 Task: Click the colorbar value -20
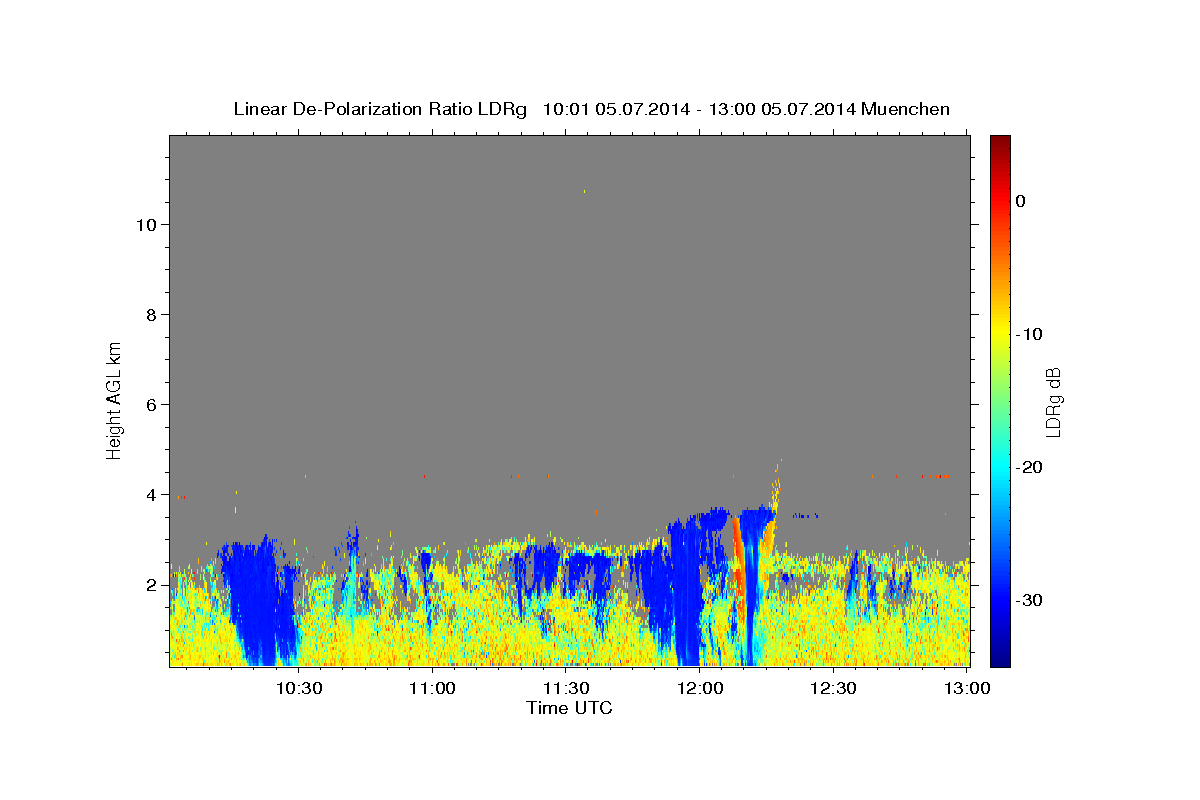click(x=1029, y=467)
